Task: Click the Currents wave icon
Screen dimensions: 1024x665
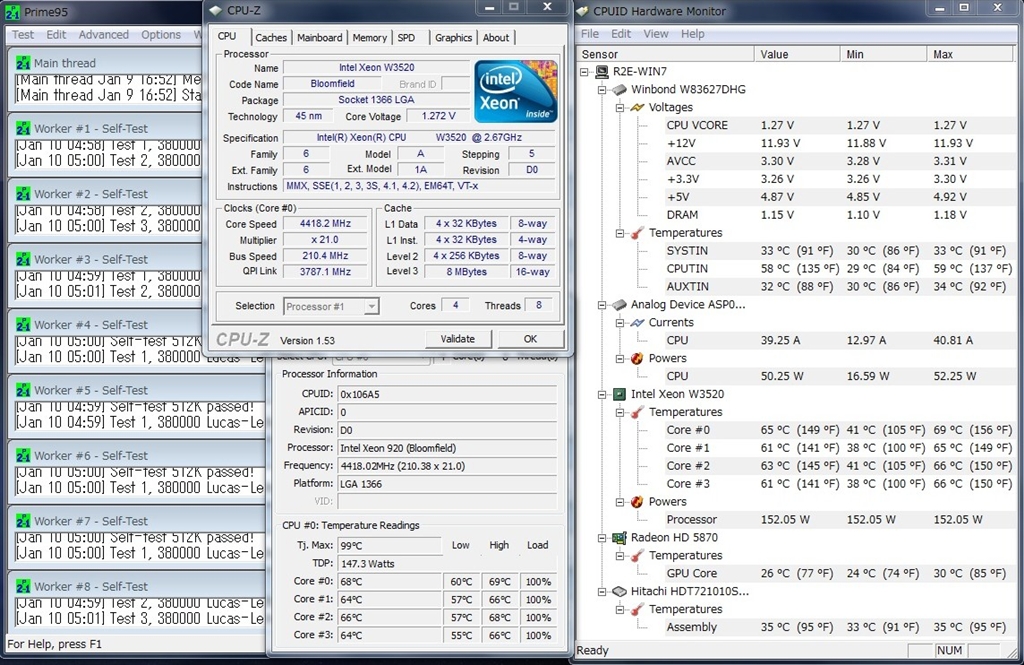Action: pyautogui.click(x=637, y=322)
